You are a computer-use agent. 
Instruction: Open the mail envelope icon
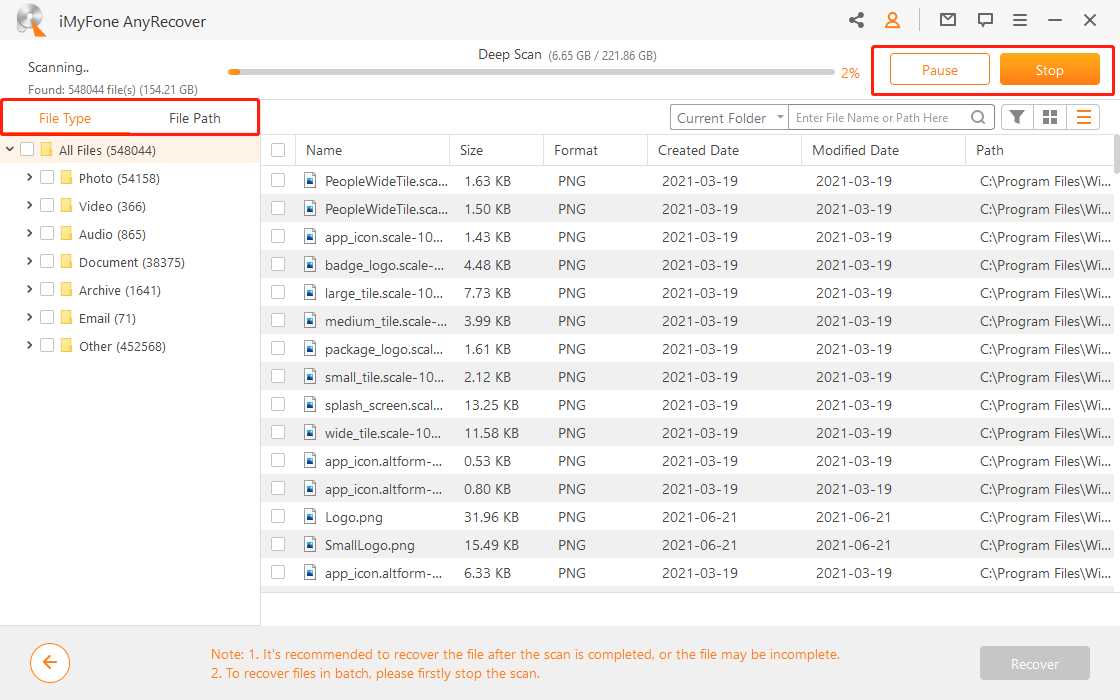[948, 20]
